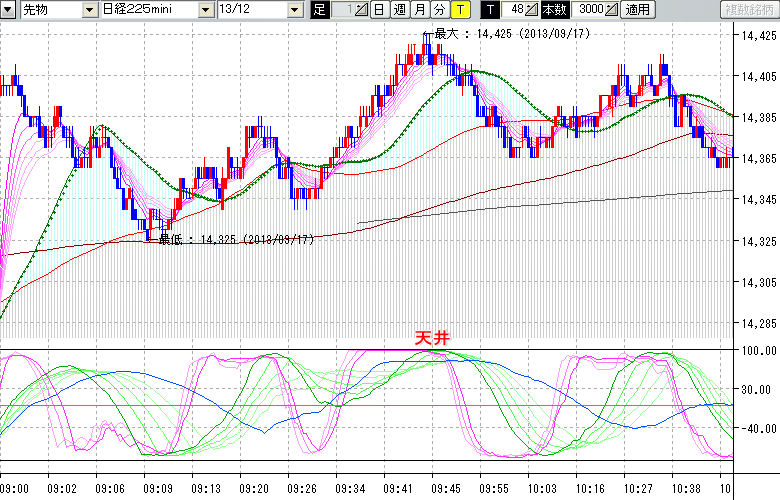Image resolution: width=780 pixels, height=500 pixels.
Task: Click the spinner beside the 3000 bar count
Action: 612,9
